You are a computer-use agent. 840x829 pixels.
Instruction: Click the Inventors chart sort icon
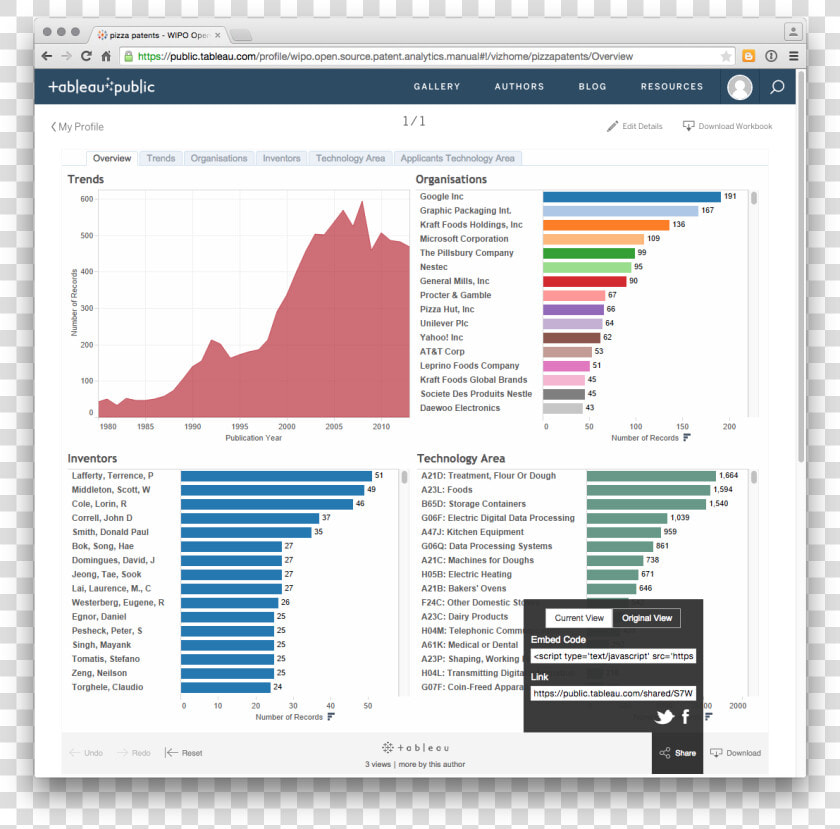point(331,717)
